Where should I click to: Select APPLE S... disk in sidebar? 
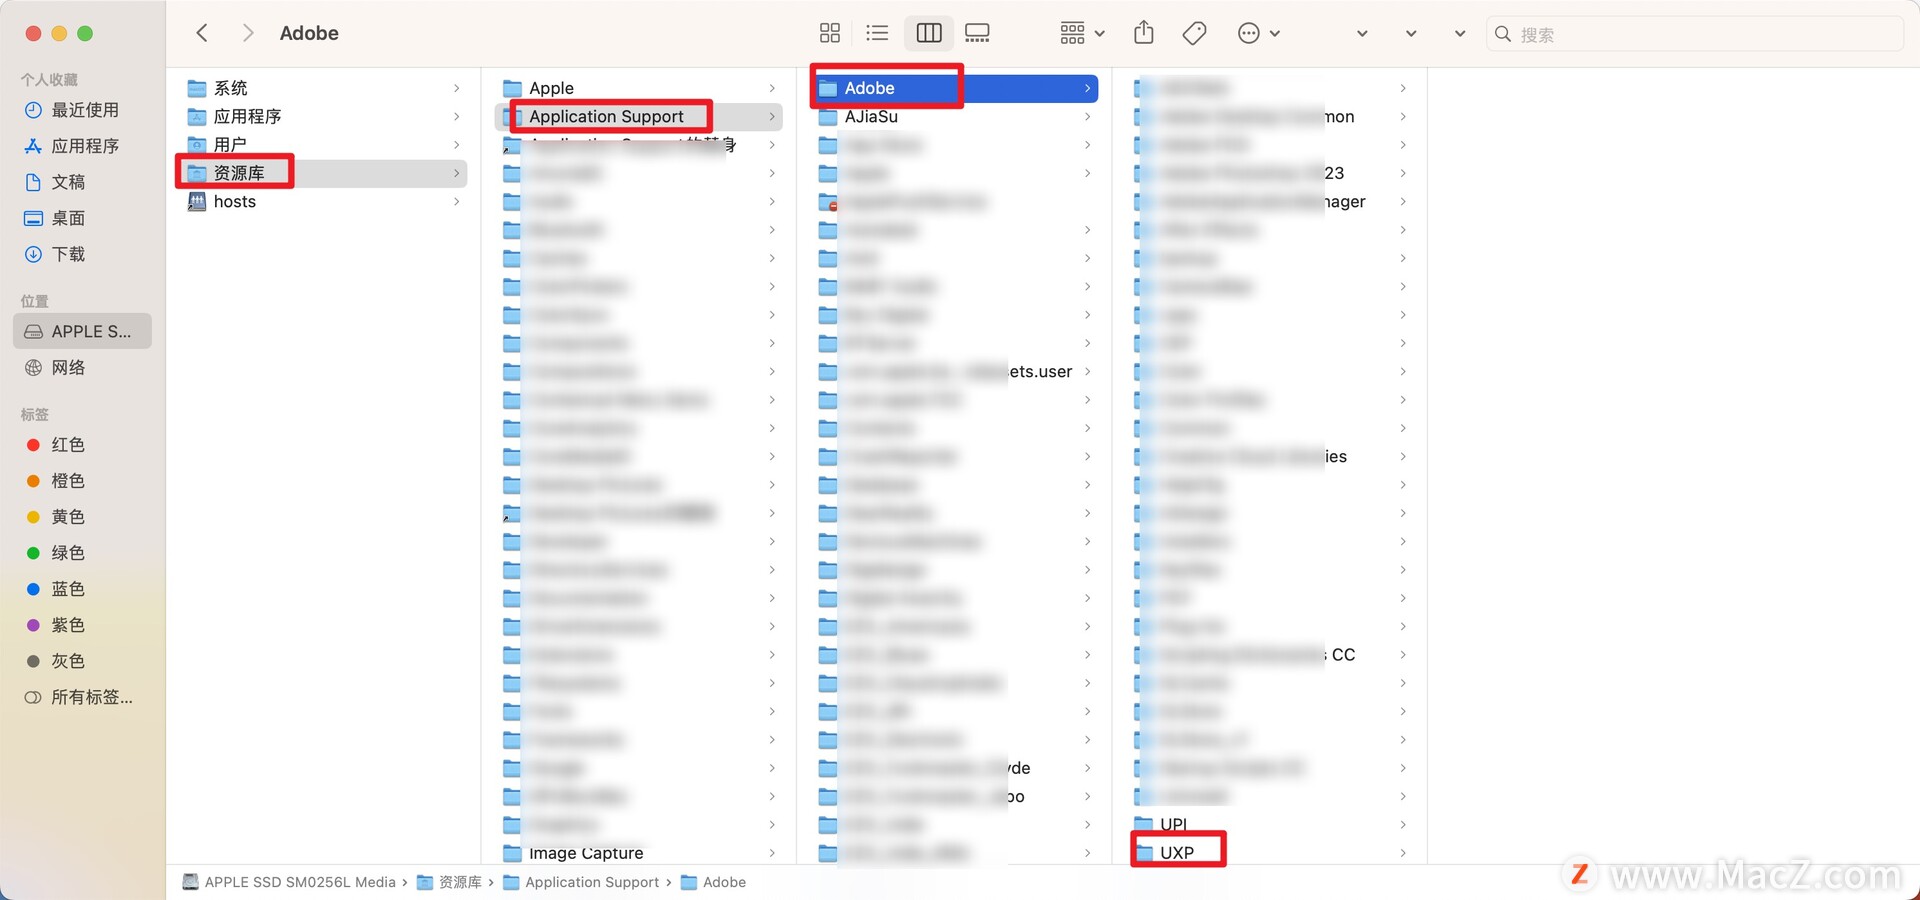point(82,331)
